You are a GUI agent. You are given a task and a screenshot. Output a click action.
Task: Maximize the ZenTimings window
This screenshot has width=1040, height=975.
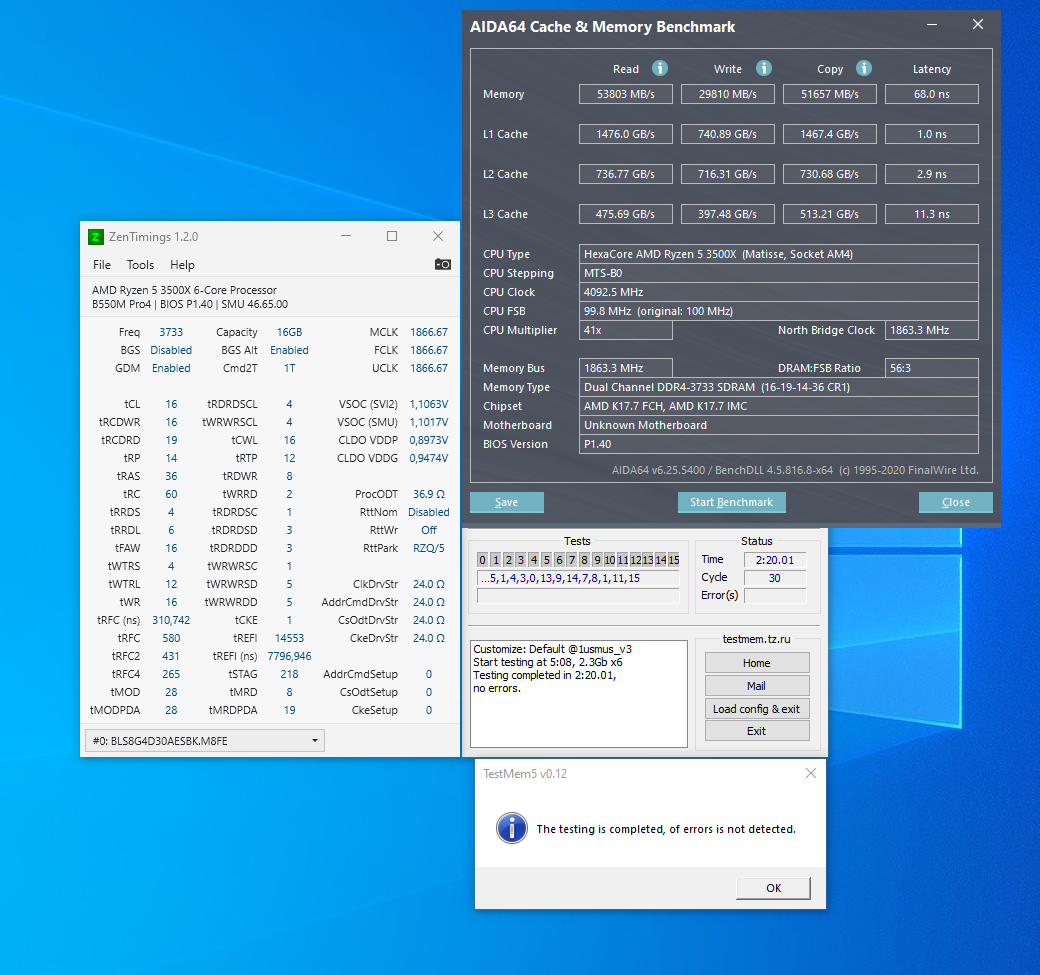392,236
